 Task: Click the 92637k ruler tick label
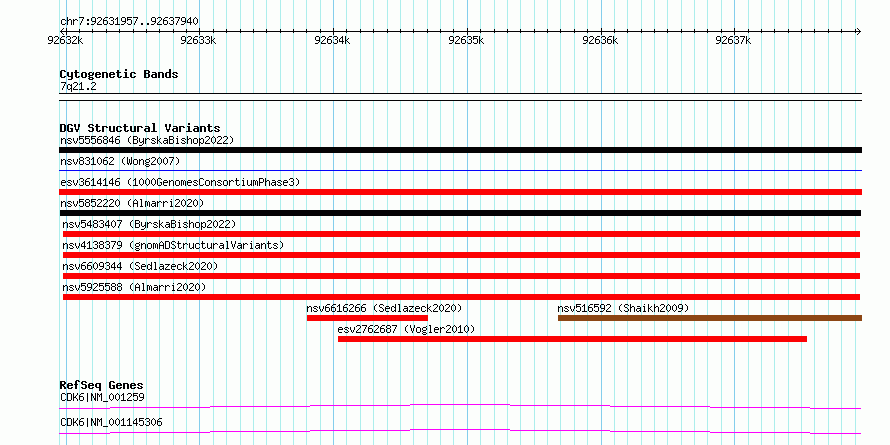click(x=733, y=41)
